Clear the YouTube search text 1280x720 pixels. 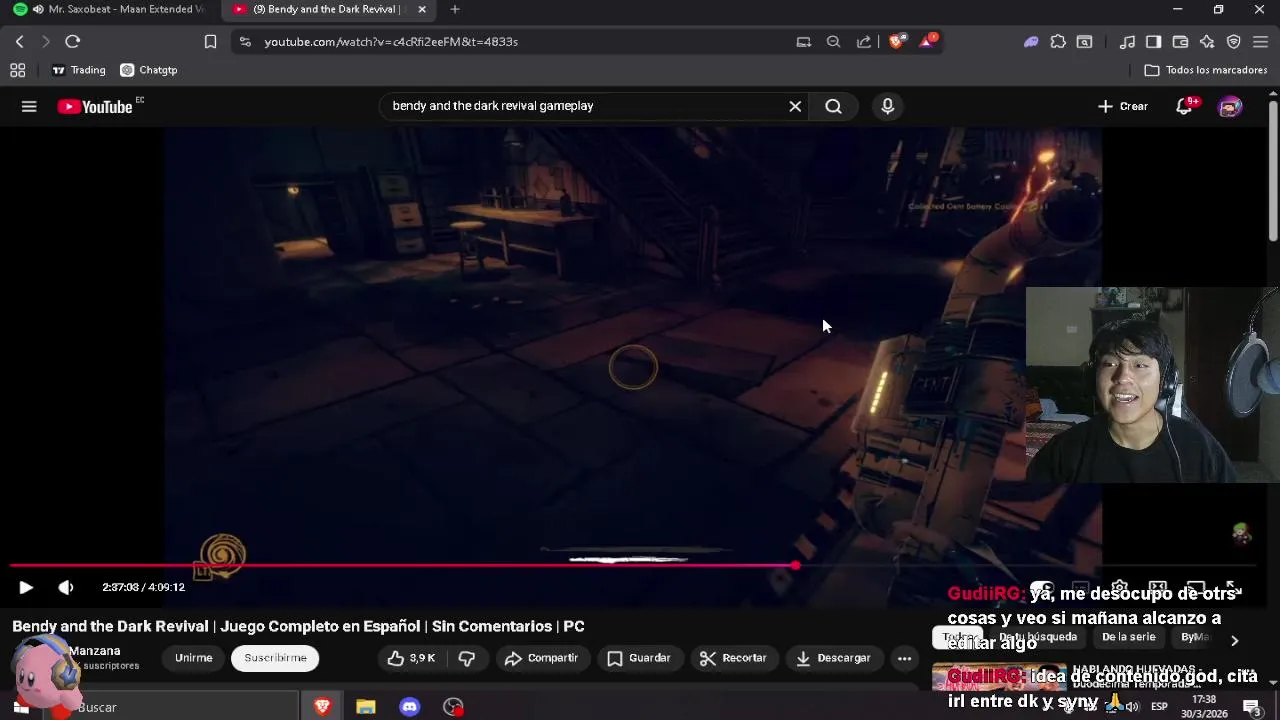(795, 106)
